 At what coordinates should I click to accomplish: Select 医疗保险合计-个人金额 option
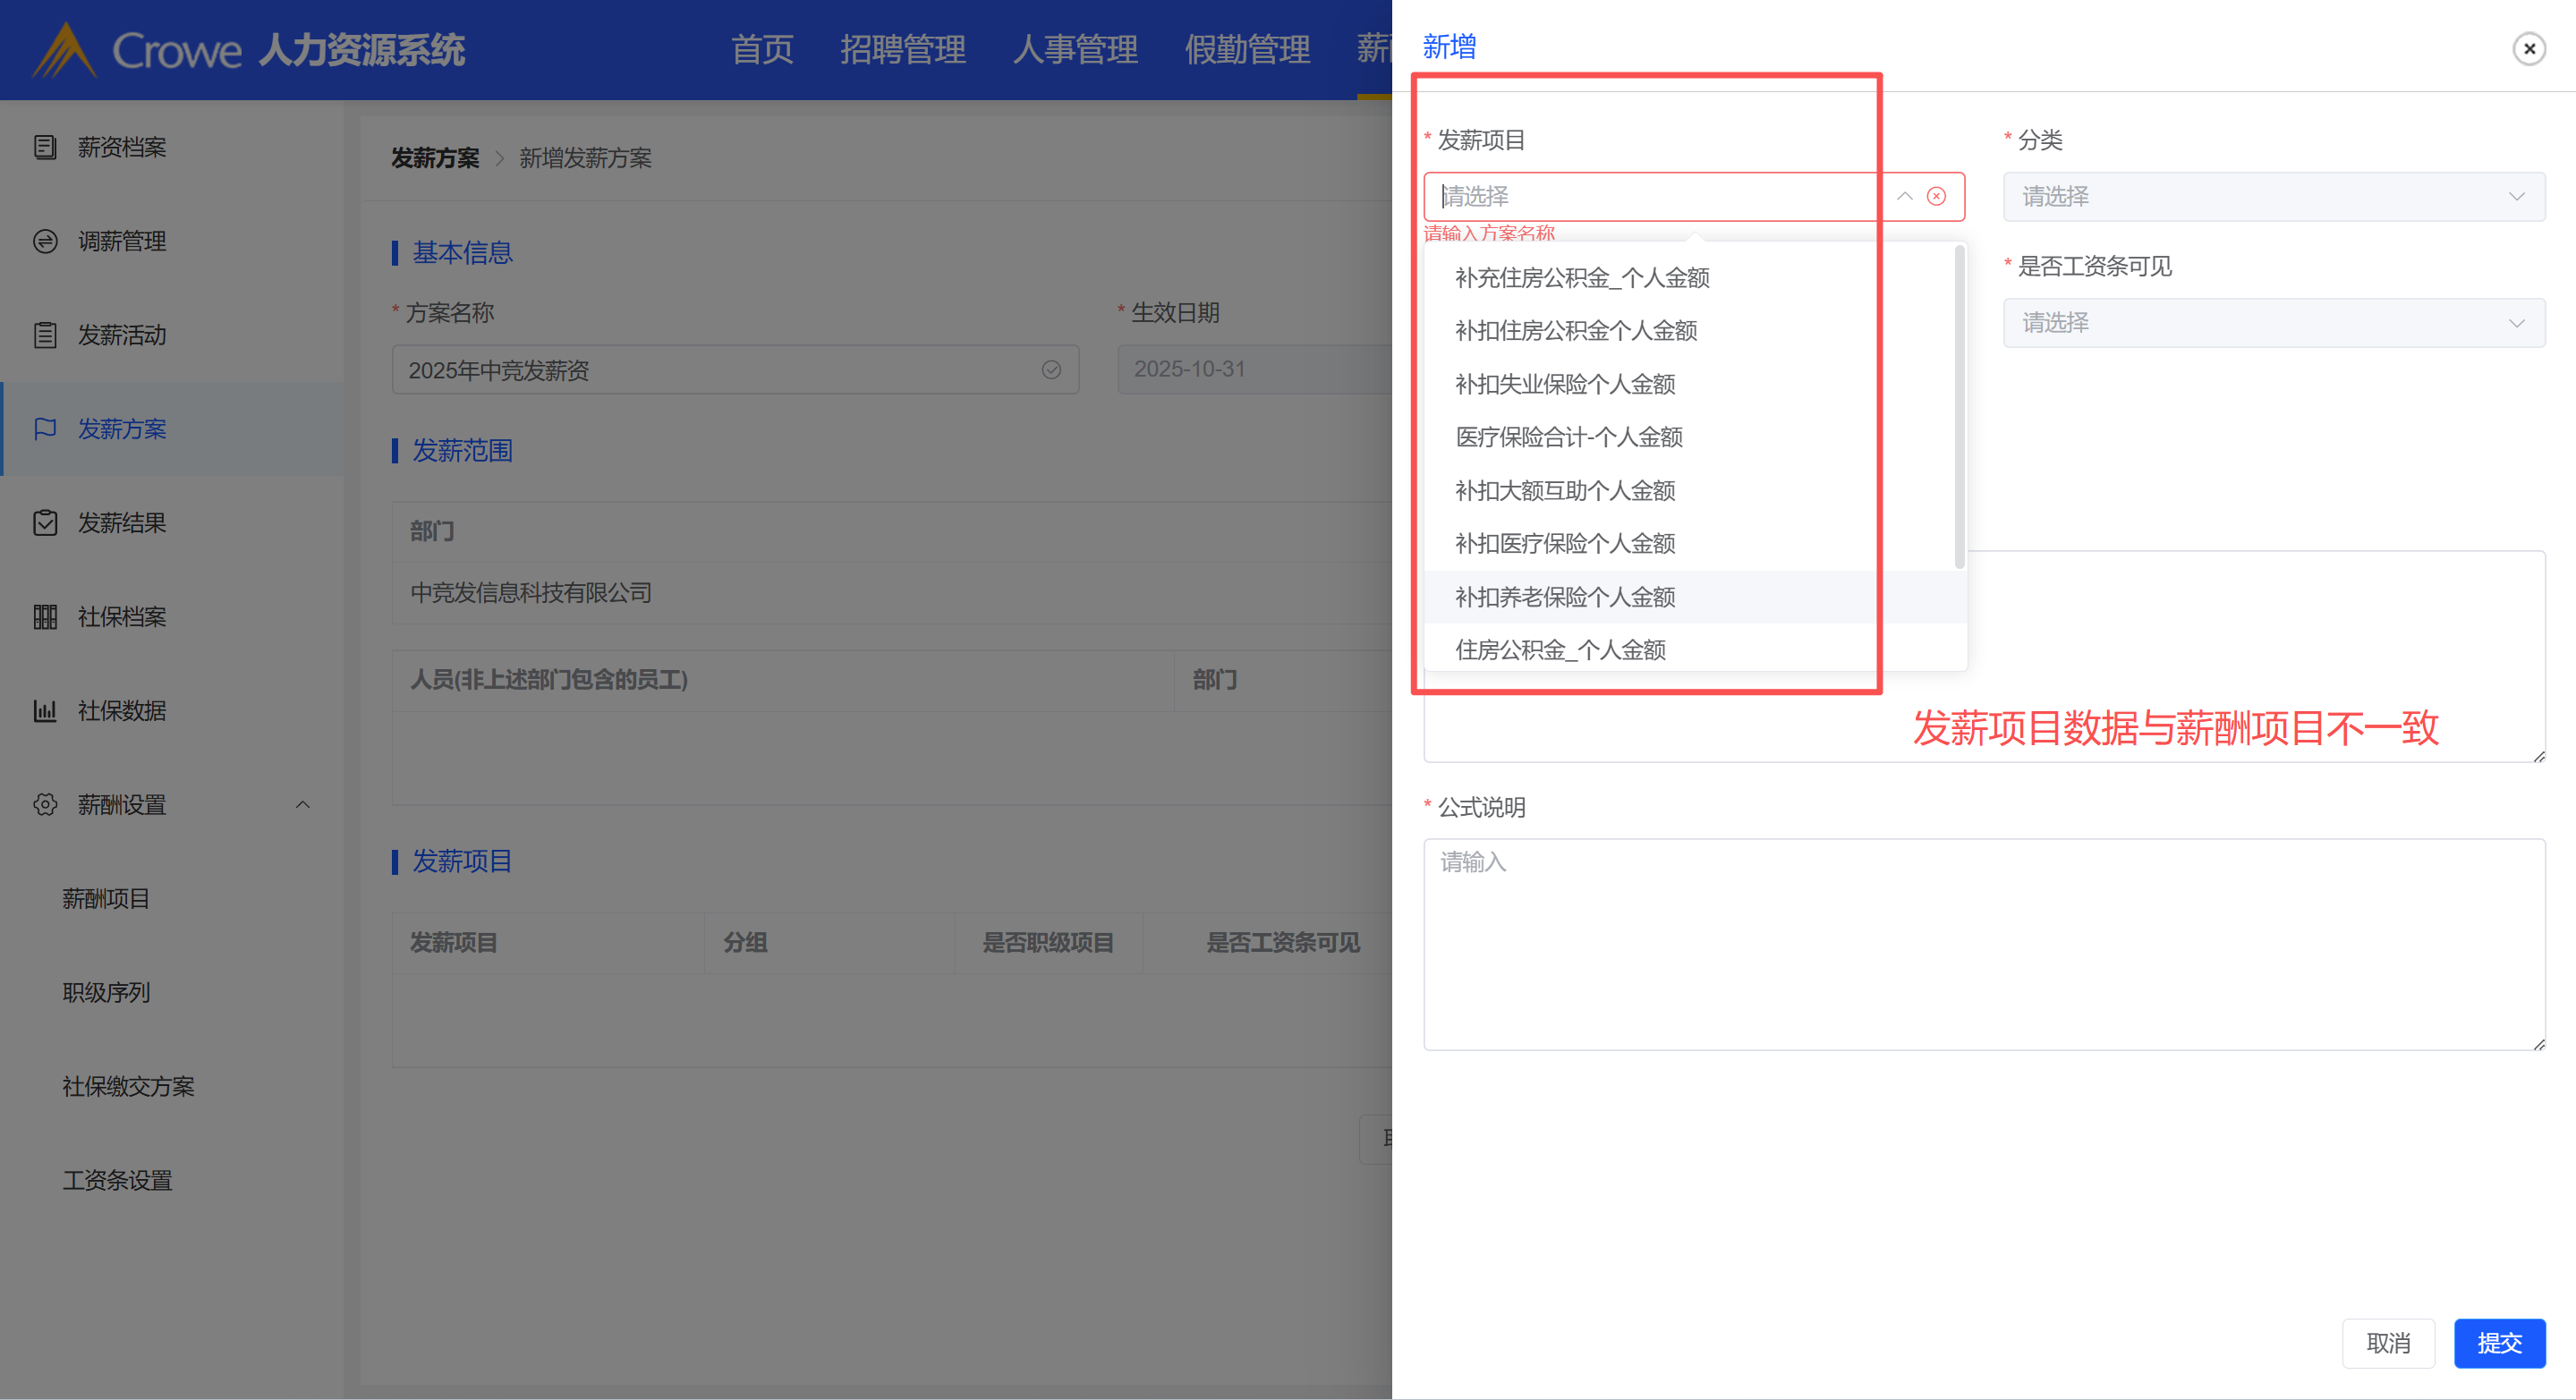[1568, 437]
